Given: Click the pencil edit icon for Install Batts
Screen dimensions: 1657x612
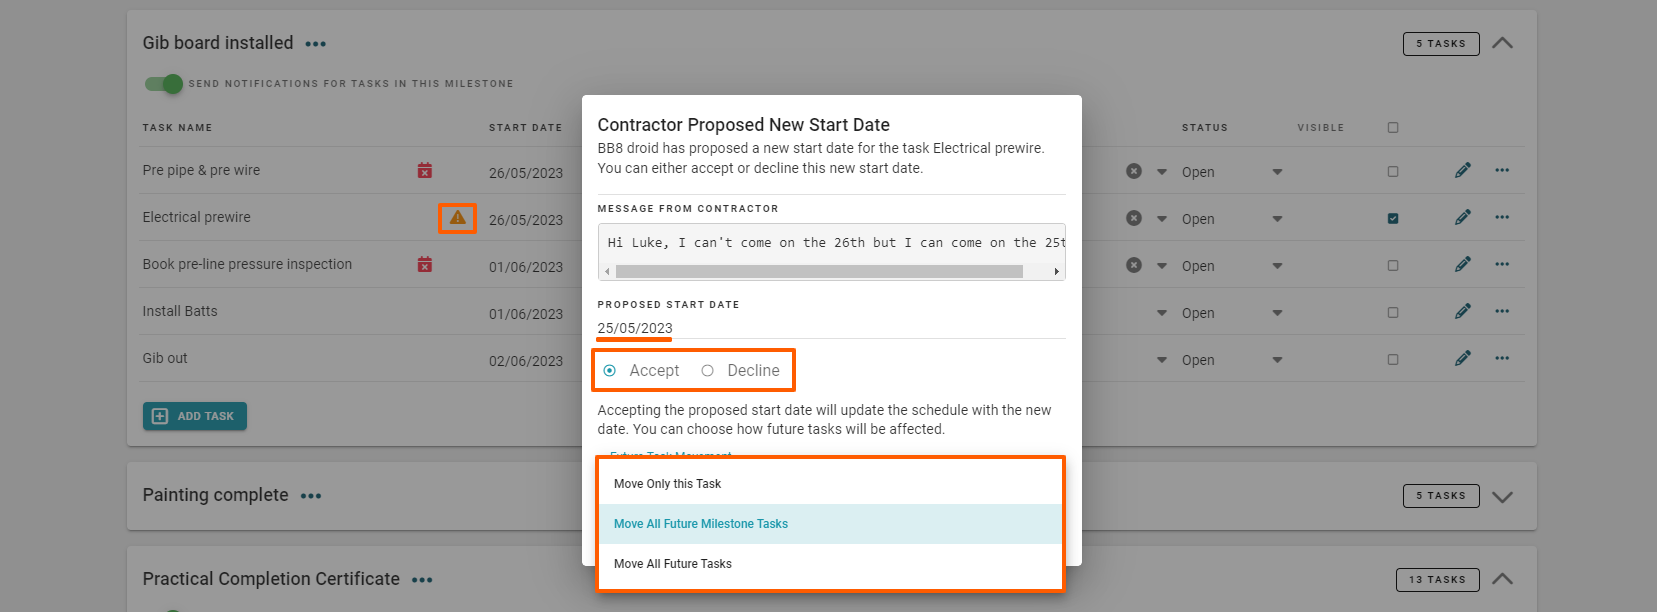Looking at the screenshot, I should click(1462, 312).
